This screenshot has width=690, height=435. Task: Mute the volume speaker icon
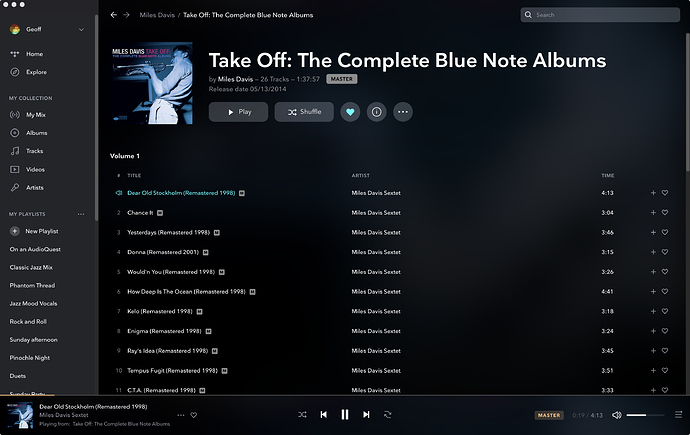pyautogui.click(x=617, y=415)
